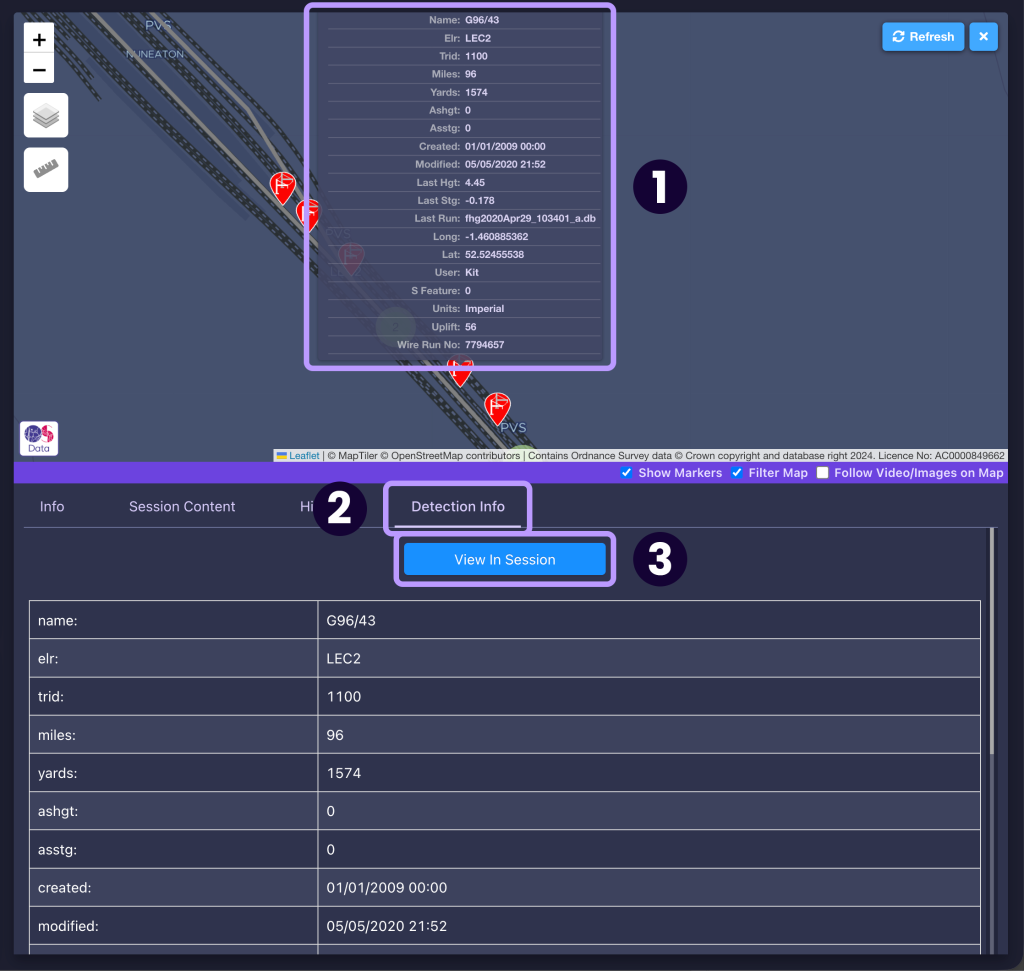Click the User value Kit in popup
This screenshot has width=1024, height=971.
pyautogui.click(x=472, y=272)
